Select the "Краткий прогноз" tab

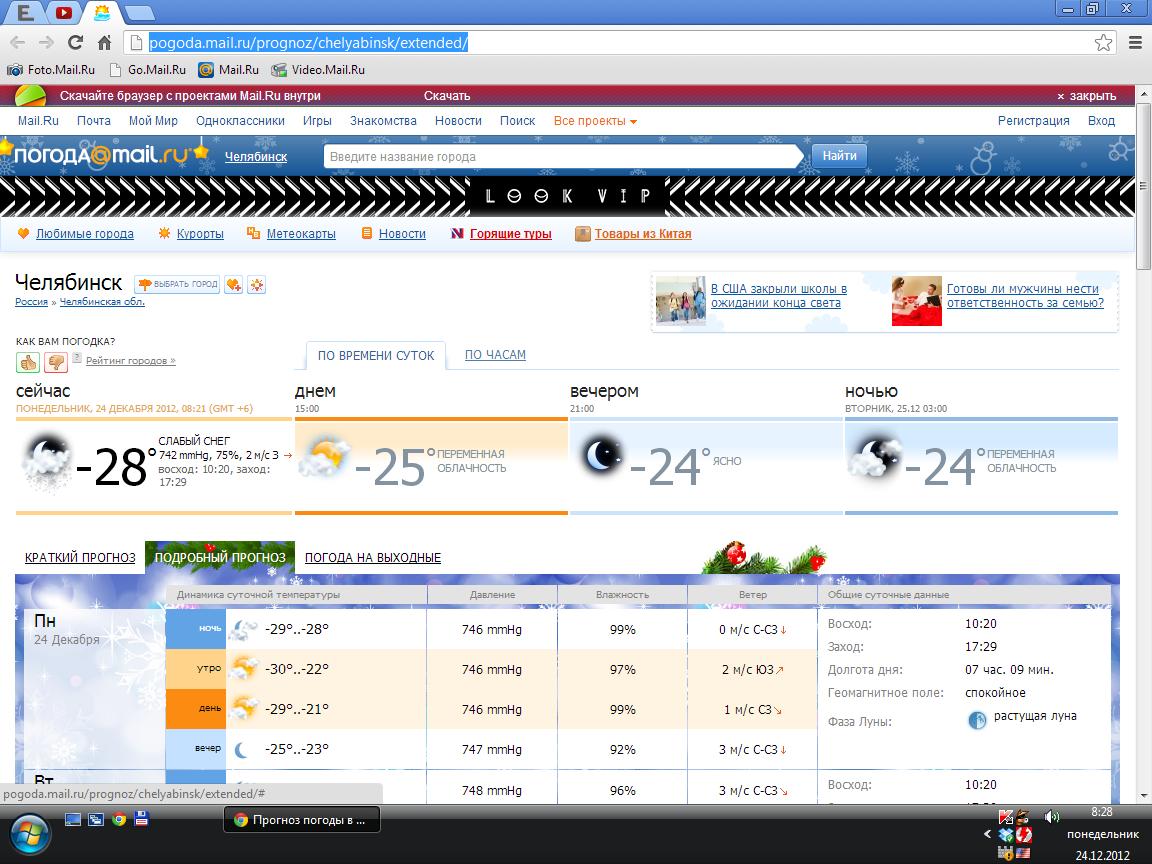tap(80, 558)
